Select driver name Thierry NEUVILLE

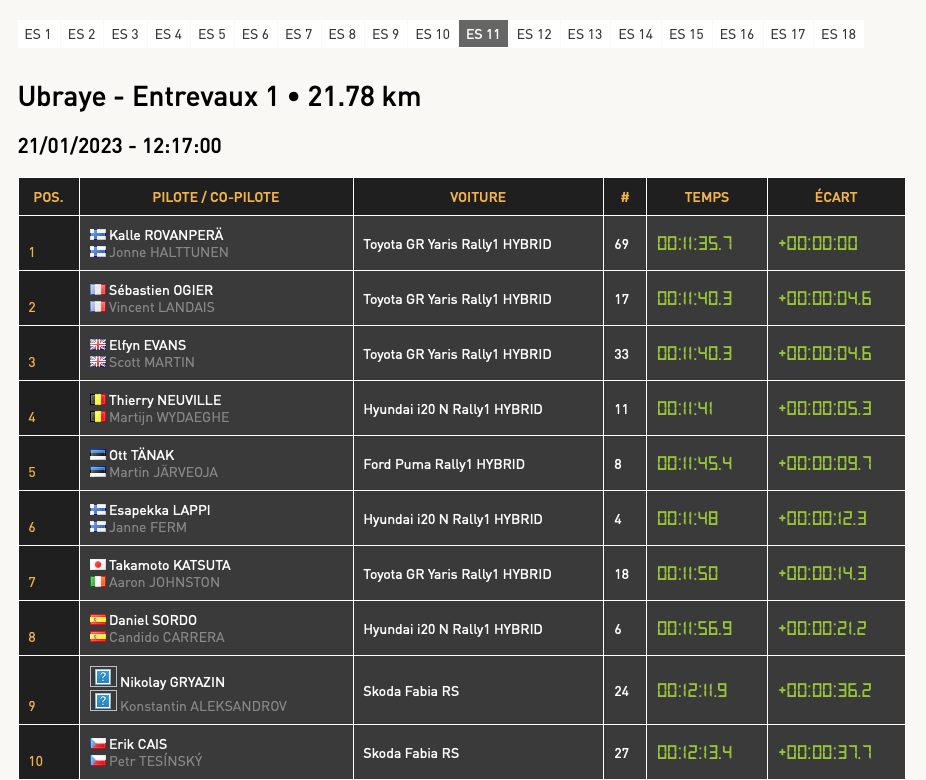[x=165, y=400]
